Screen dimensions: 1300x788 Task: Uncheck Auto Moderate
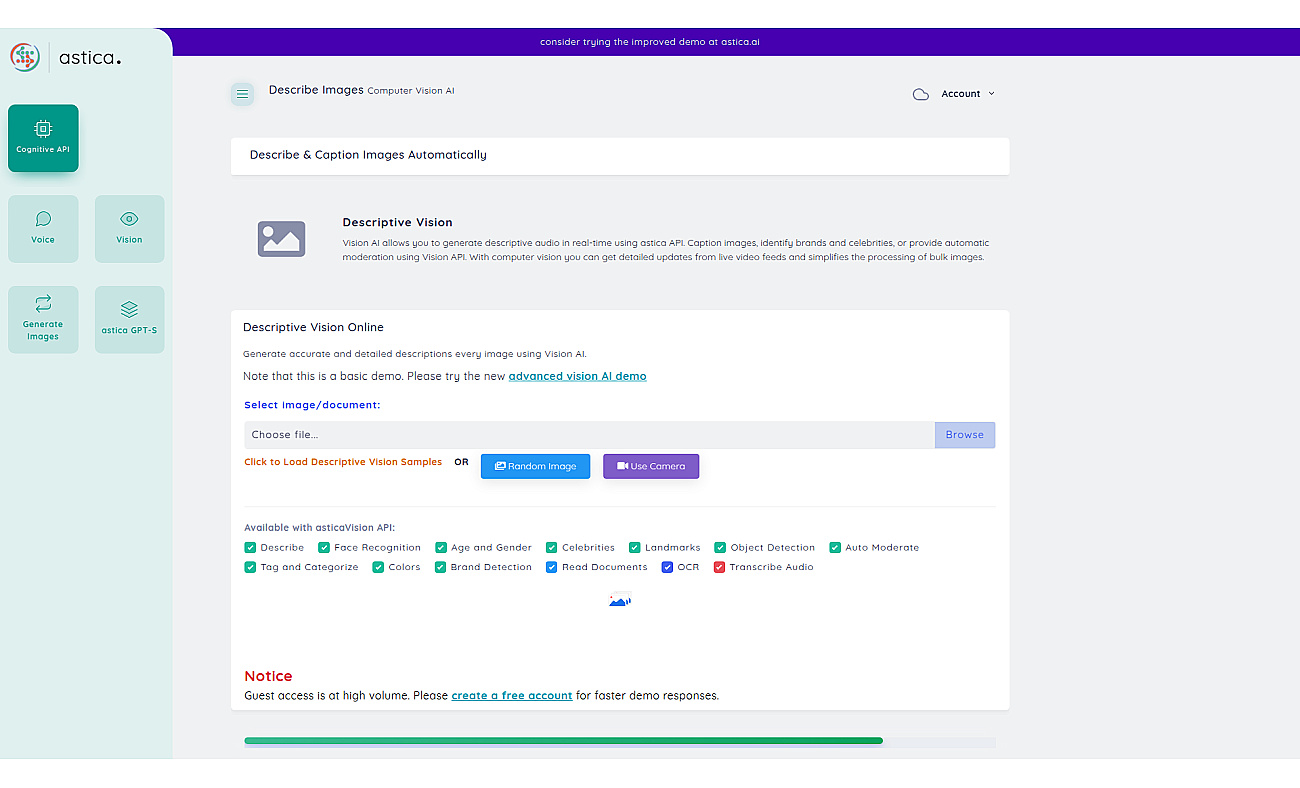(835, 548)
